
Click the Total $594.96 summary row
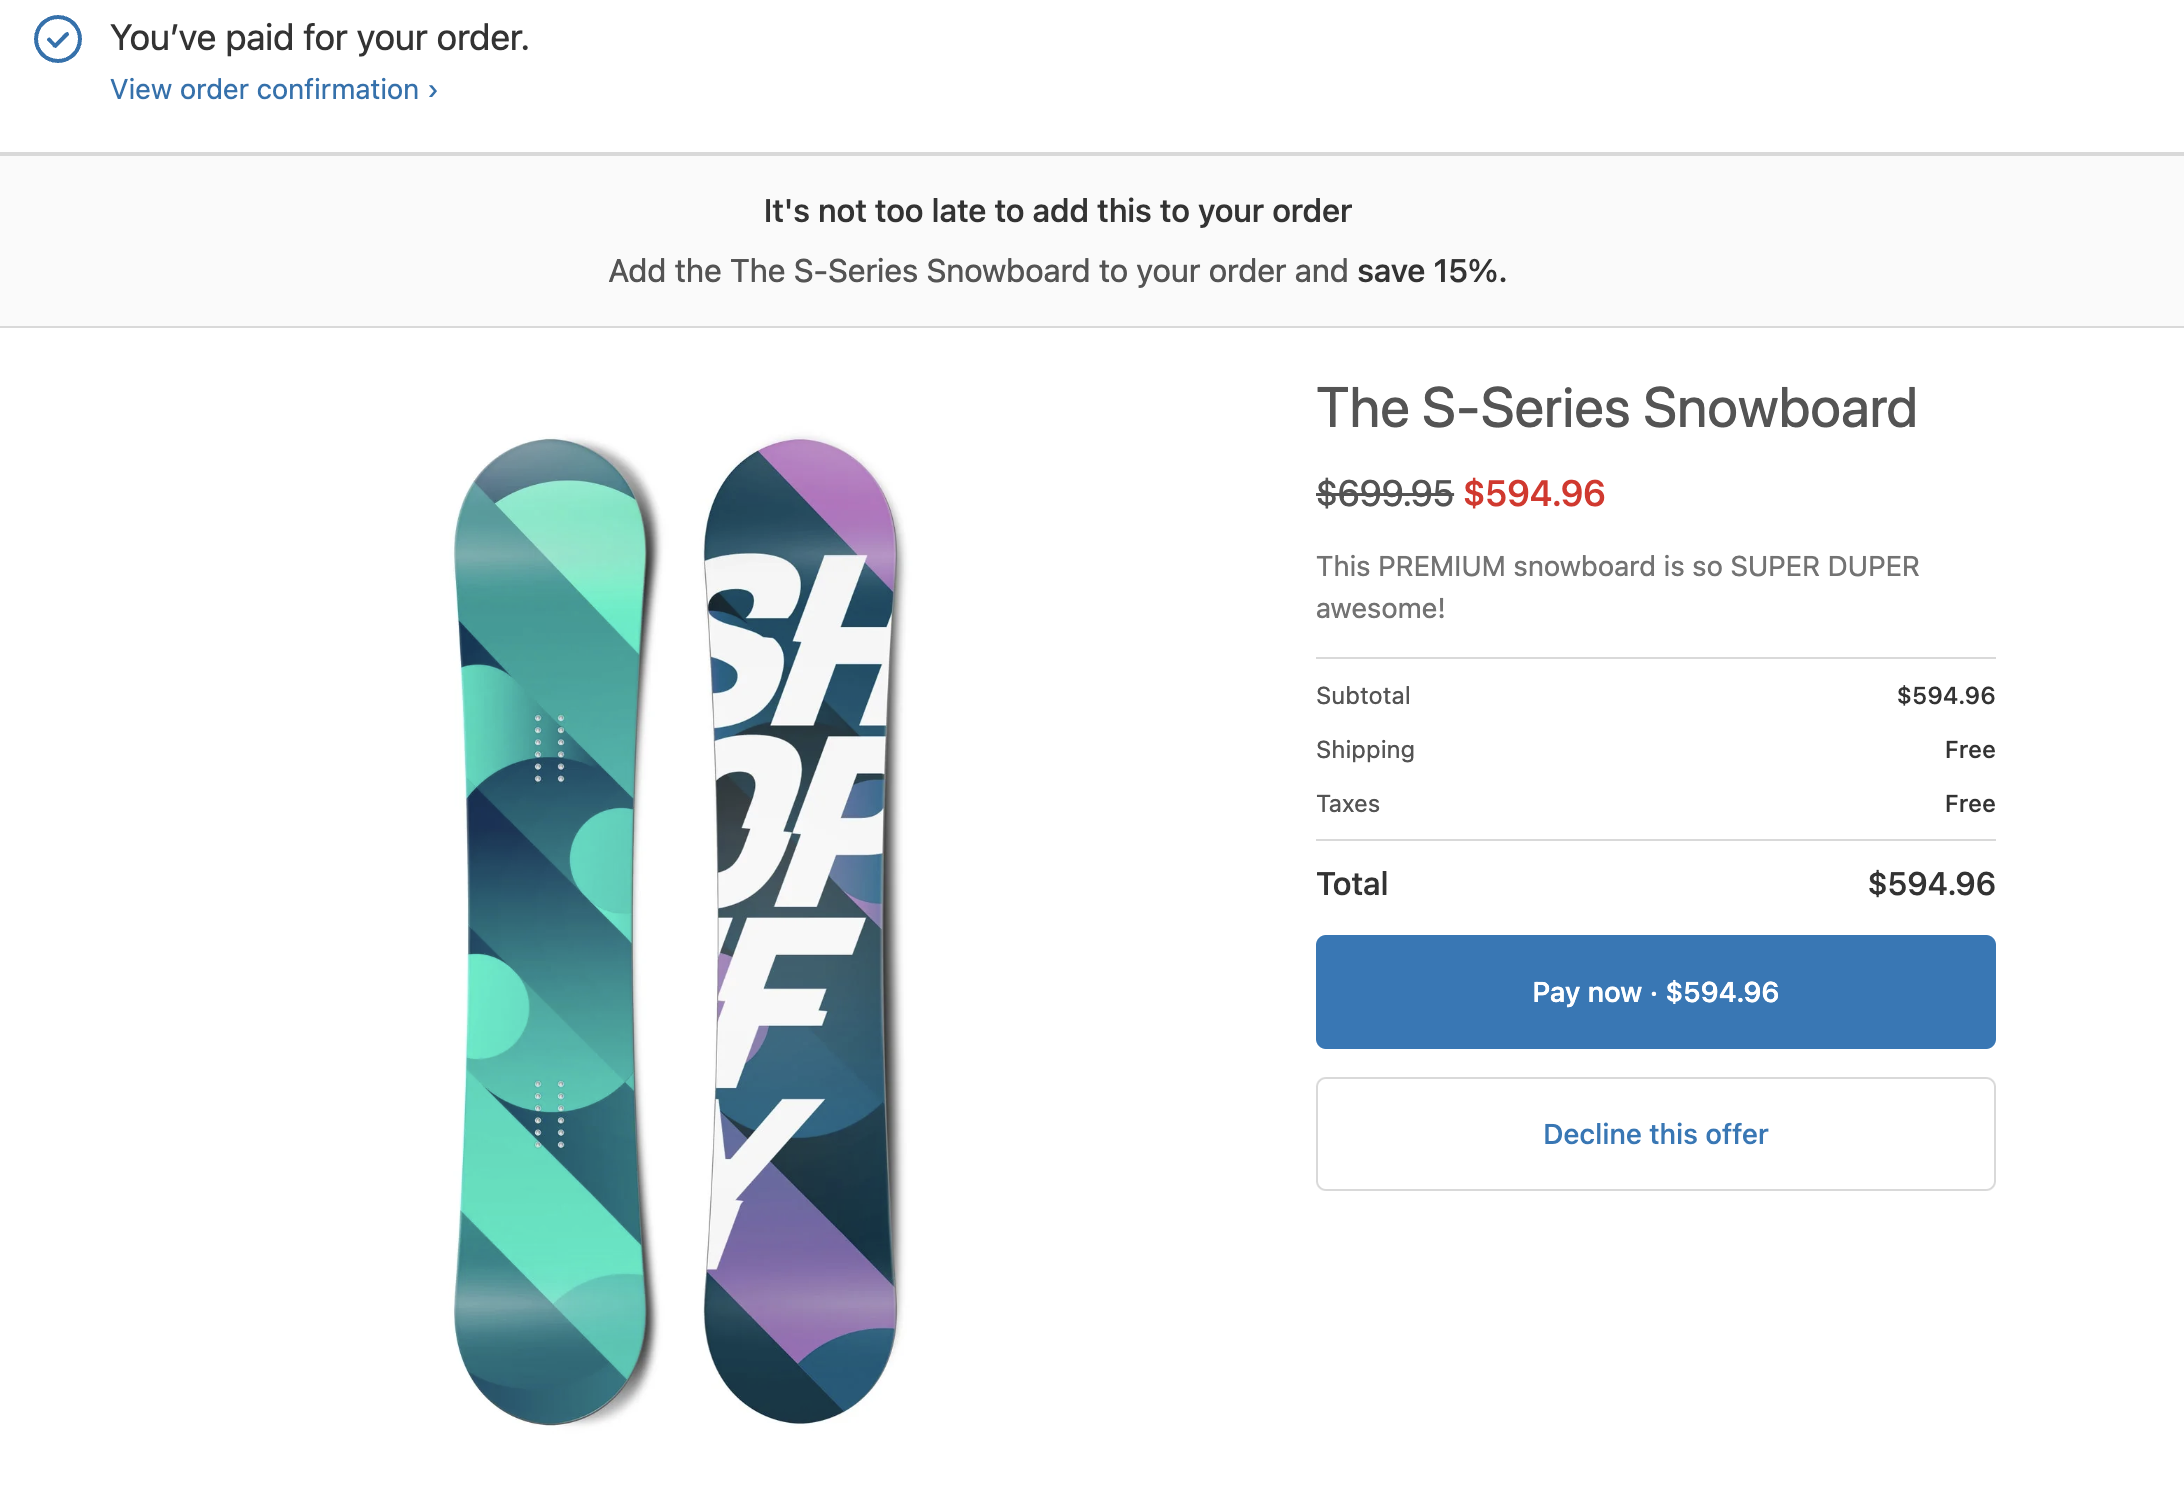(x=1655, y=883)
